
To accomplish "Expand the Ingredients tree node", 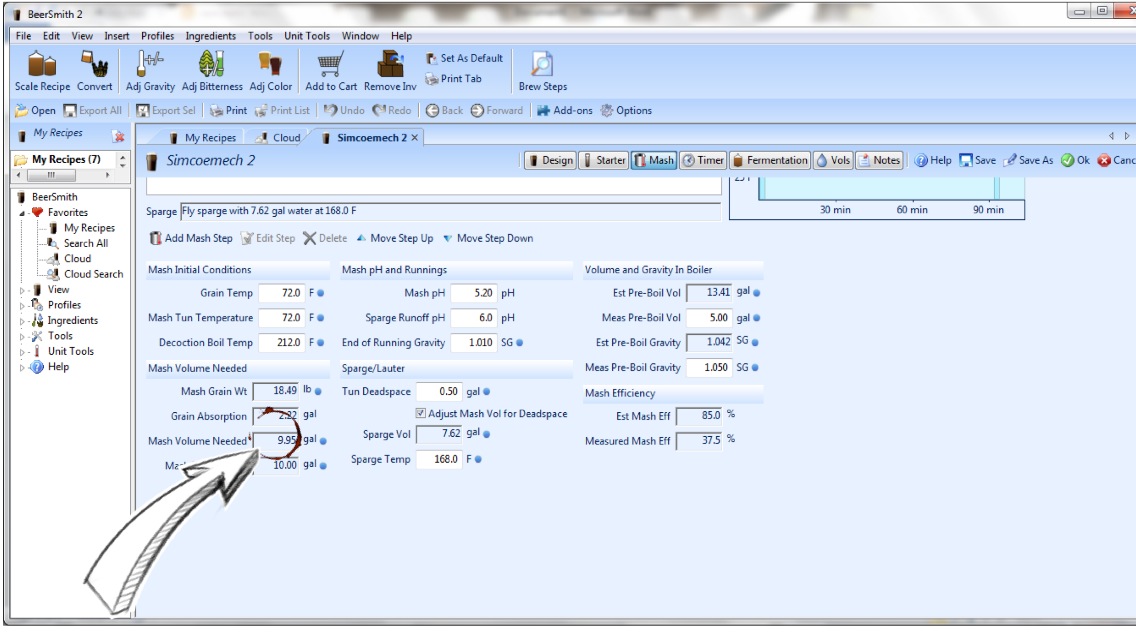I will [23, 321].
